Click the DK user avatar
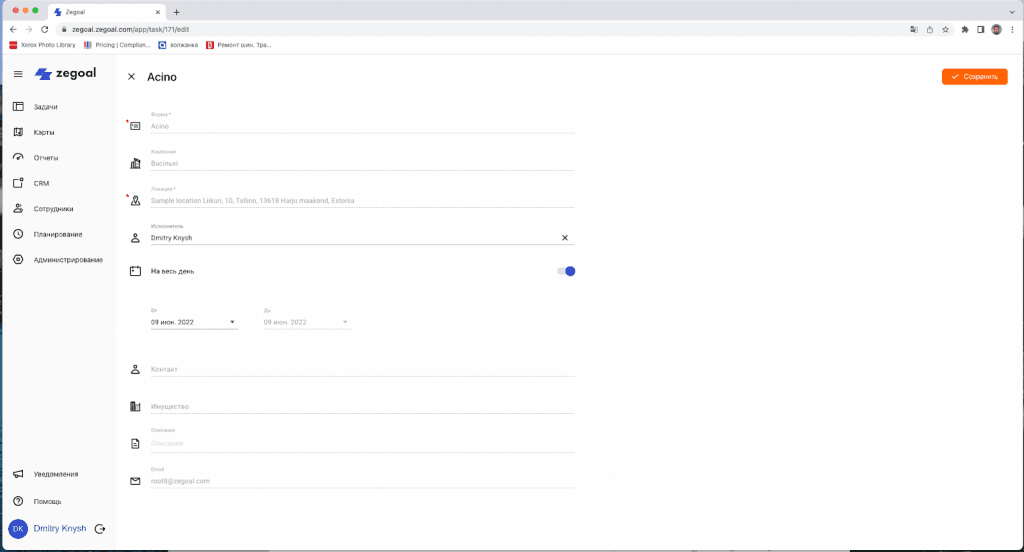The width and height of the screenshot is (1024, 552). [x=18, y=529]
